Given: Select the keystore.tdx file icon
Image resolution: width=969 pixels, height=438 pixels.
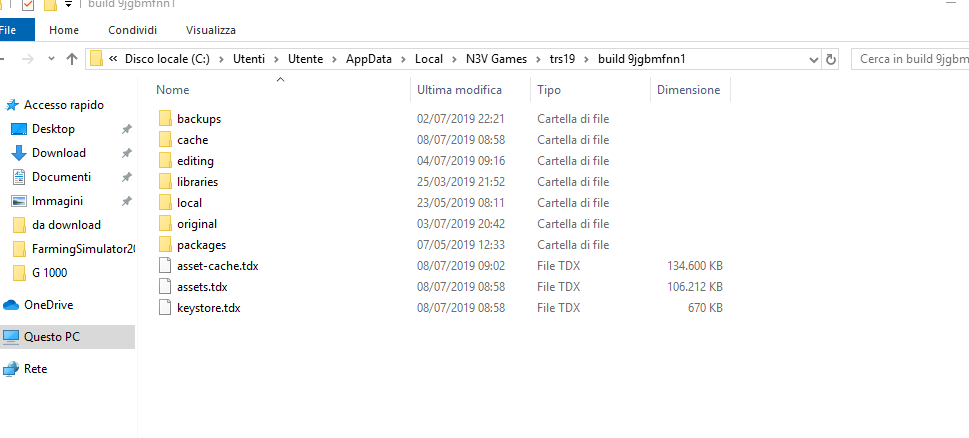Looking at the screenshot, I should pyautogui.click(x=164, y=308).
